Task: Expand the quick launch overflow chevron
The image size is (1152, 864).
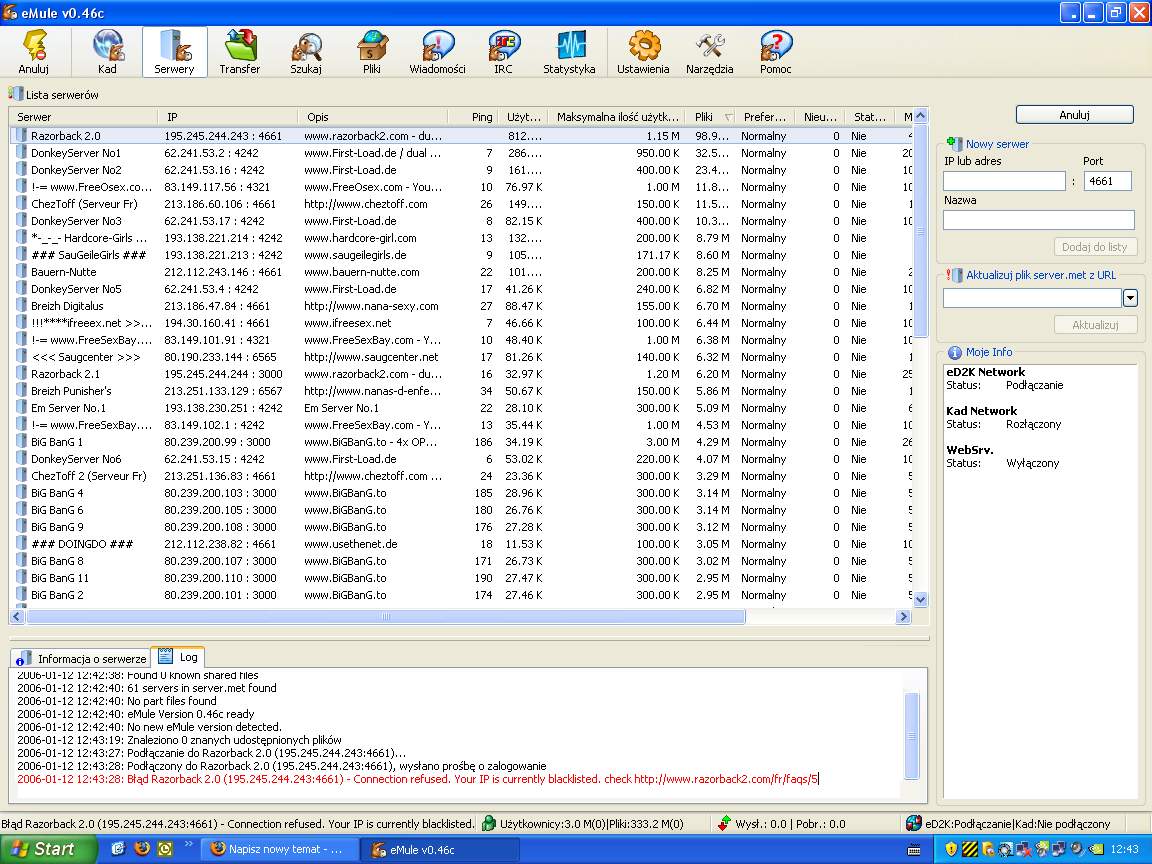Action: pyautogui.click(x=188, y=844)
